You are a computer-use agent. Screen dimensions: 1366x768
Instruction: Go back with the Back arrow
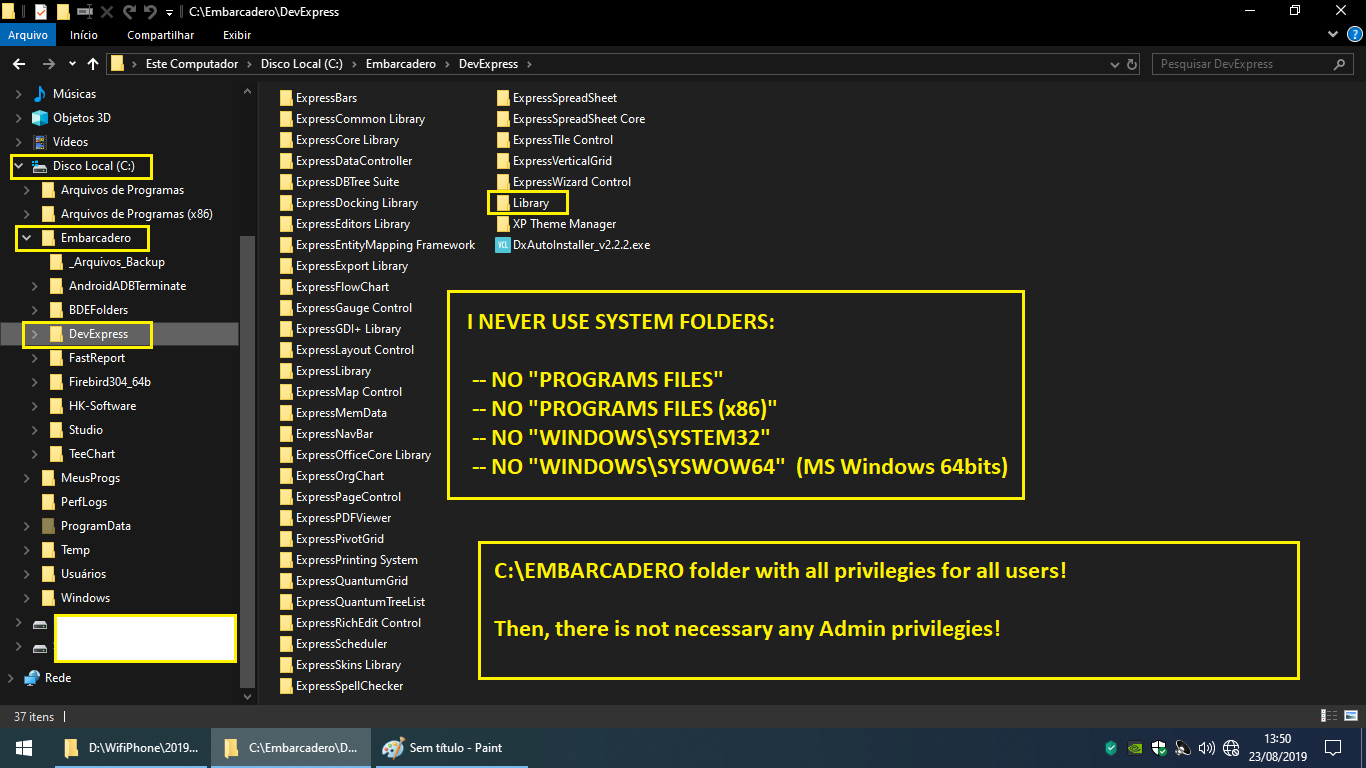point(18,64)
